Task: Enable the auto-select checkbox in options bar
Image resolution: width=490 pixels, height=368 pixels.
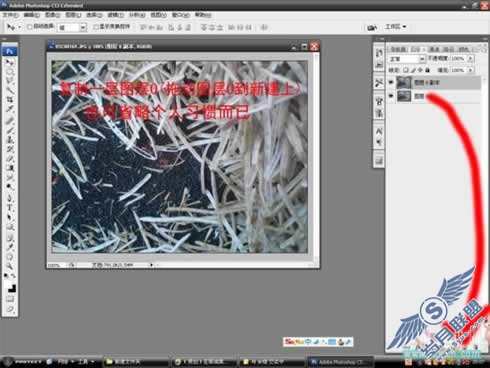Action: [29, 27]
